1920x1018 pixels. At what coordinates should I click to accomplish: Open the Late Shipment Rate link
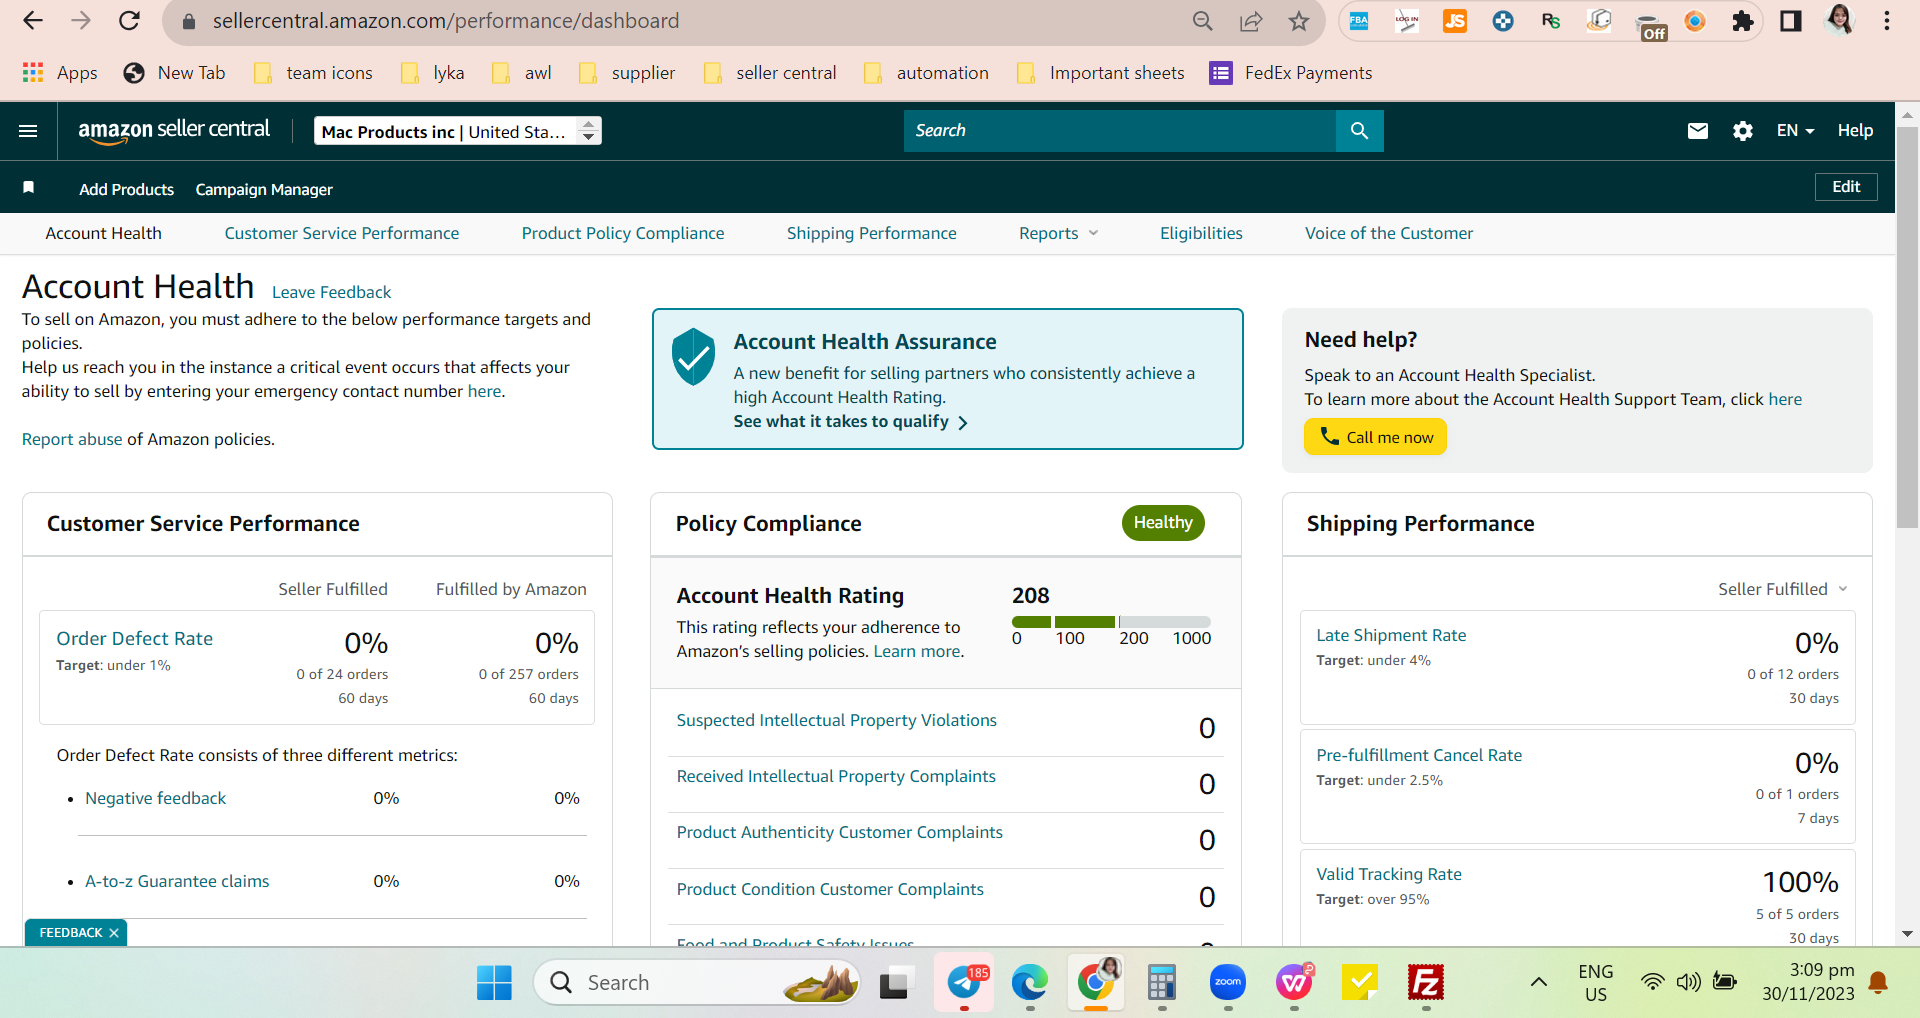pos(1391,635)
